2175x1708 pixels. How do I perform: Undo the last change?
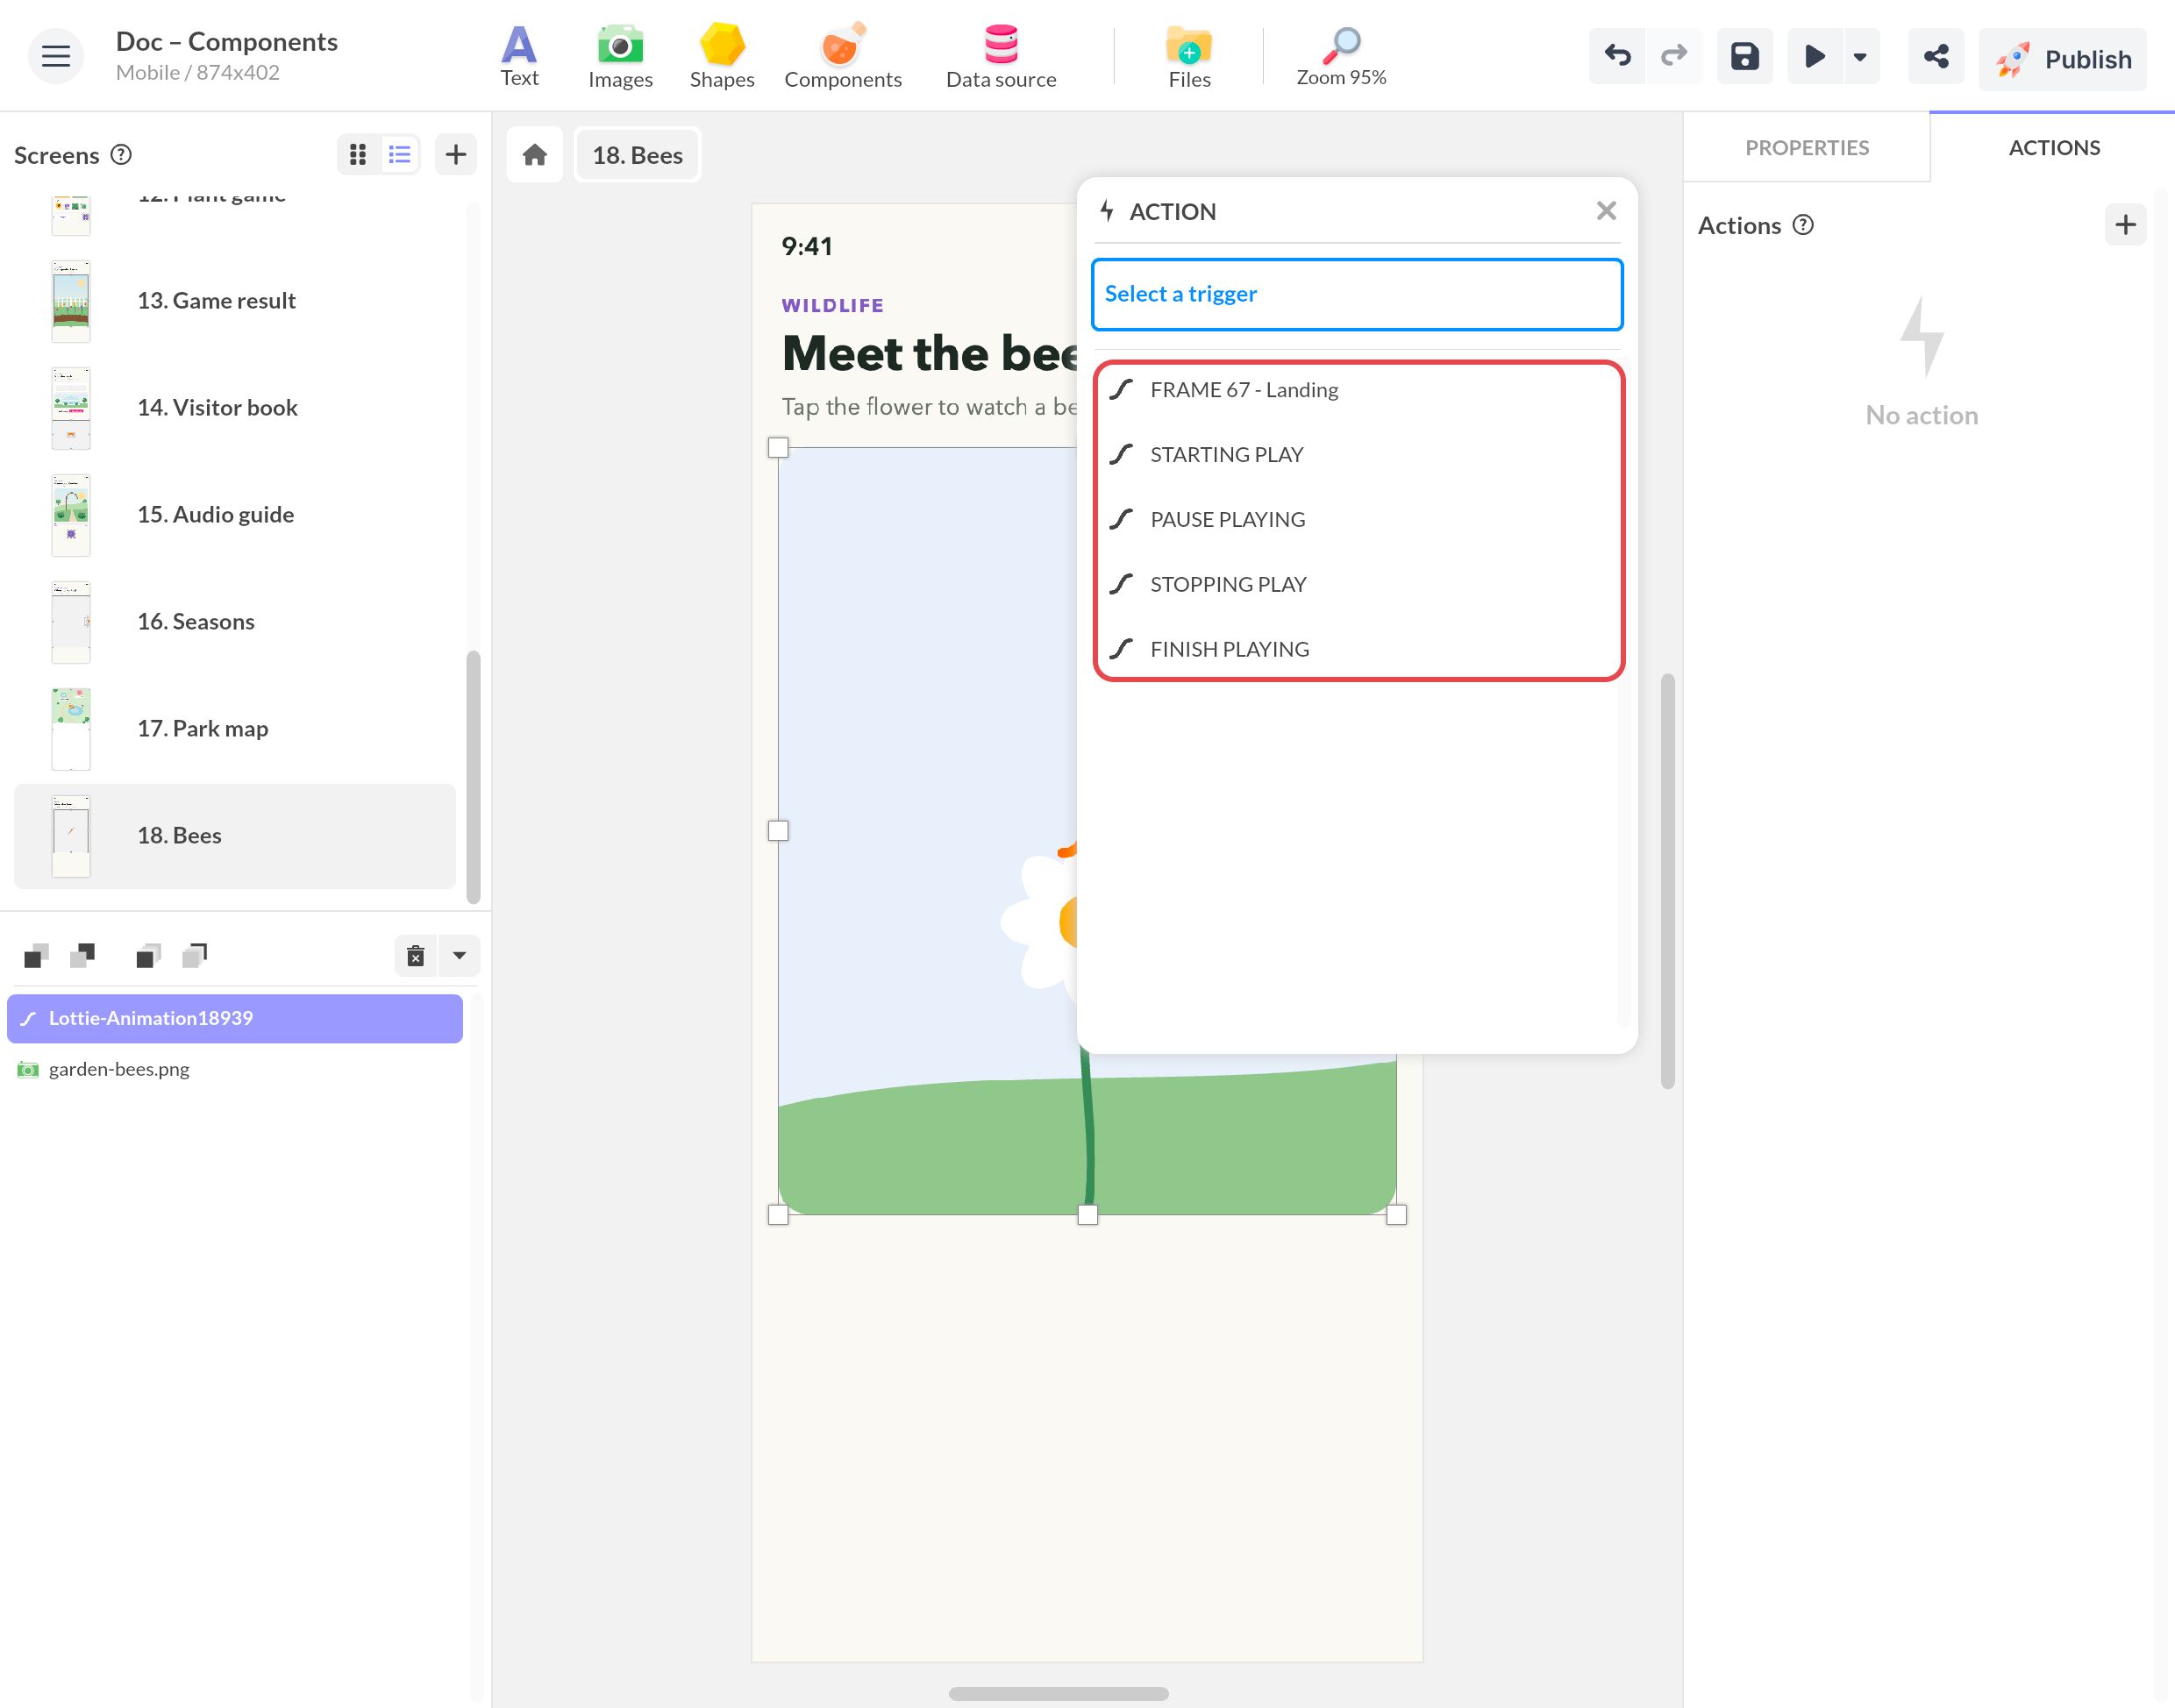pyautogui.click(x=1617, y=56)
